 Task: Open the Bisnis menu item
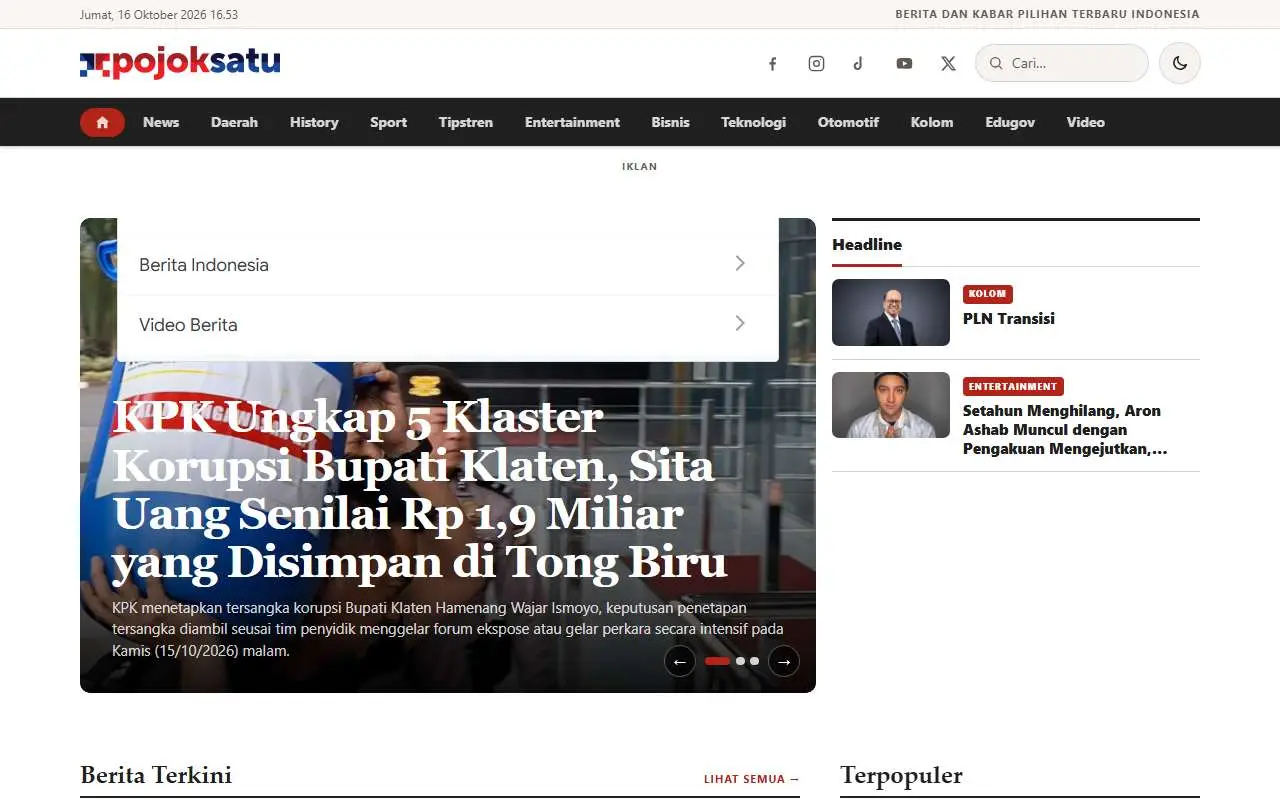670,122
